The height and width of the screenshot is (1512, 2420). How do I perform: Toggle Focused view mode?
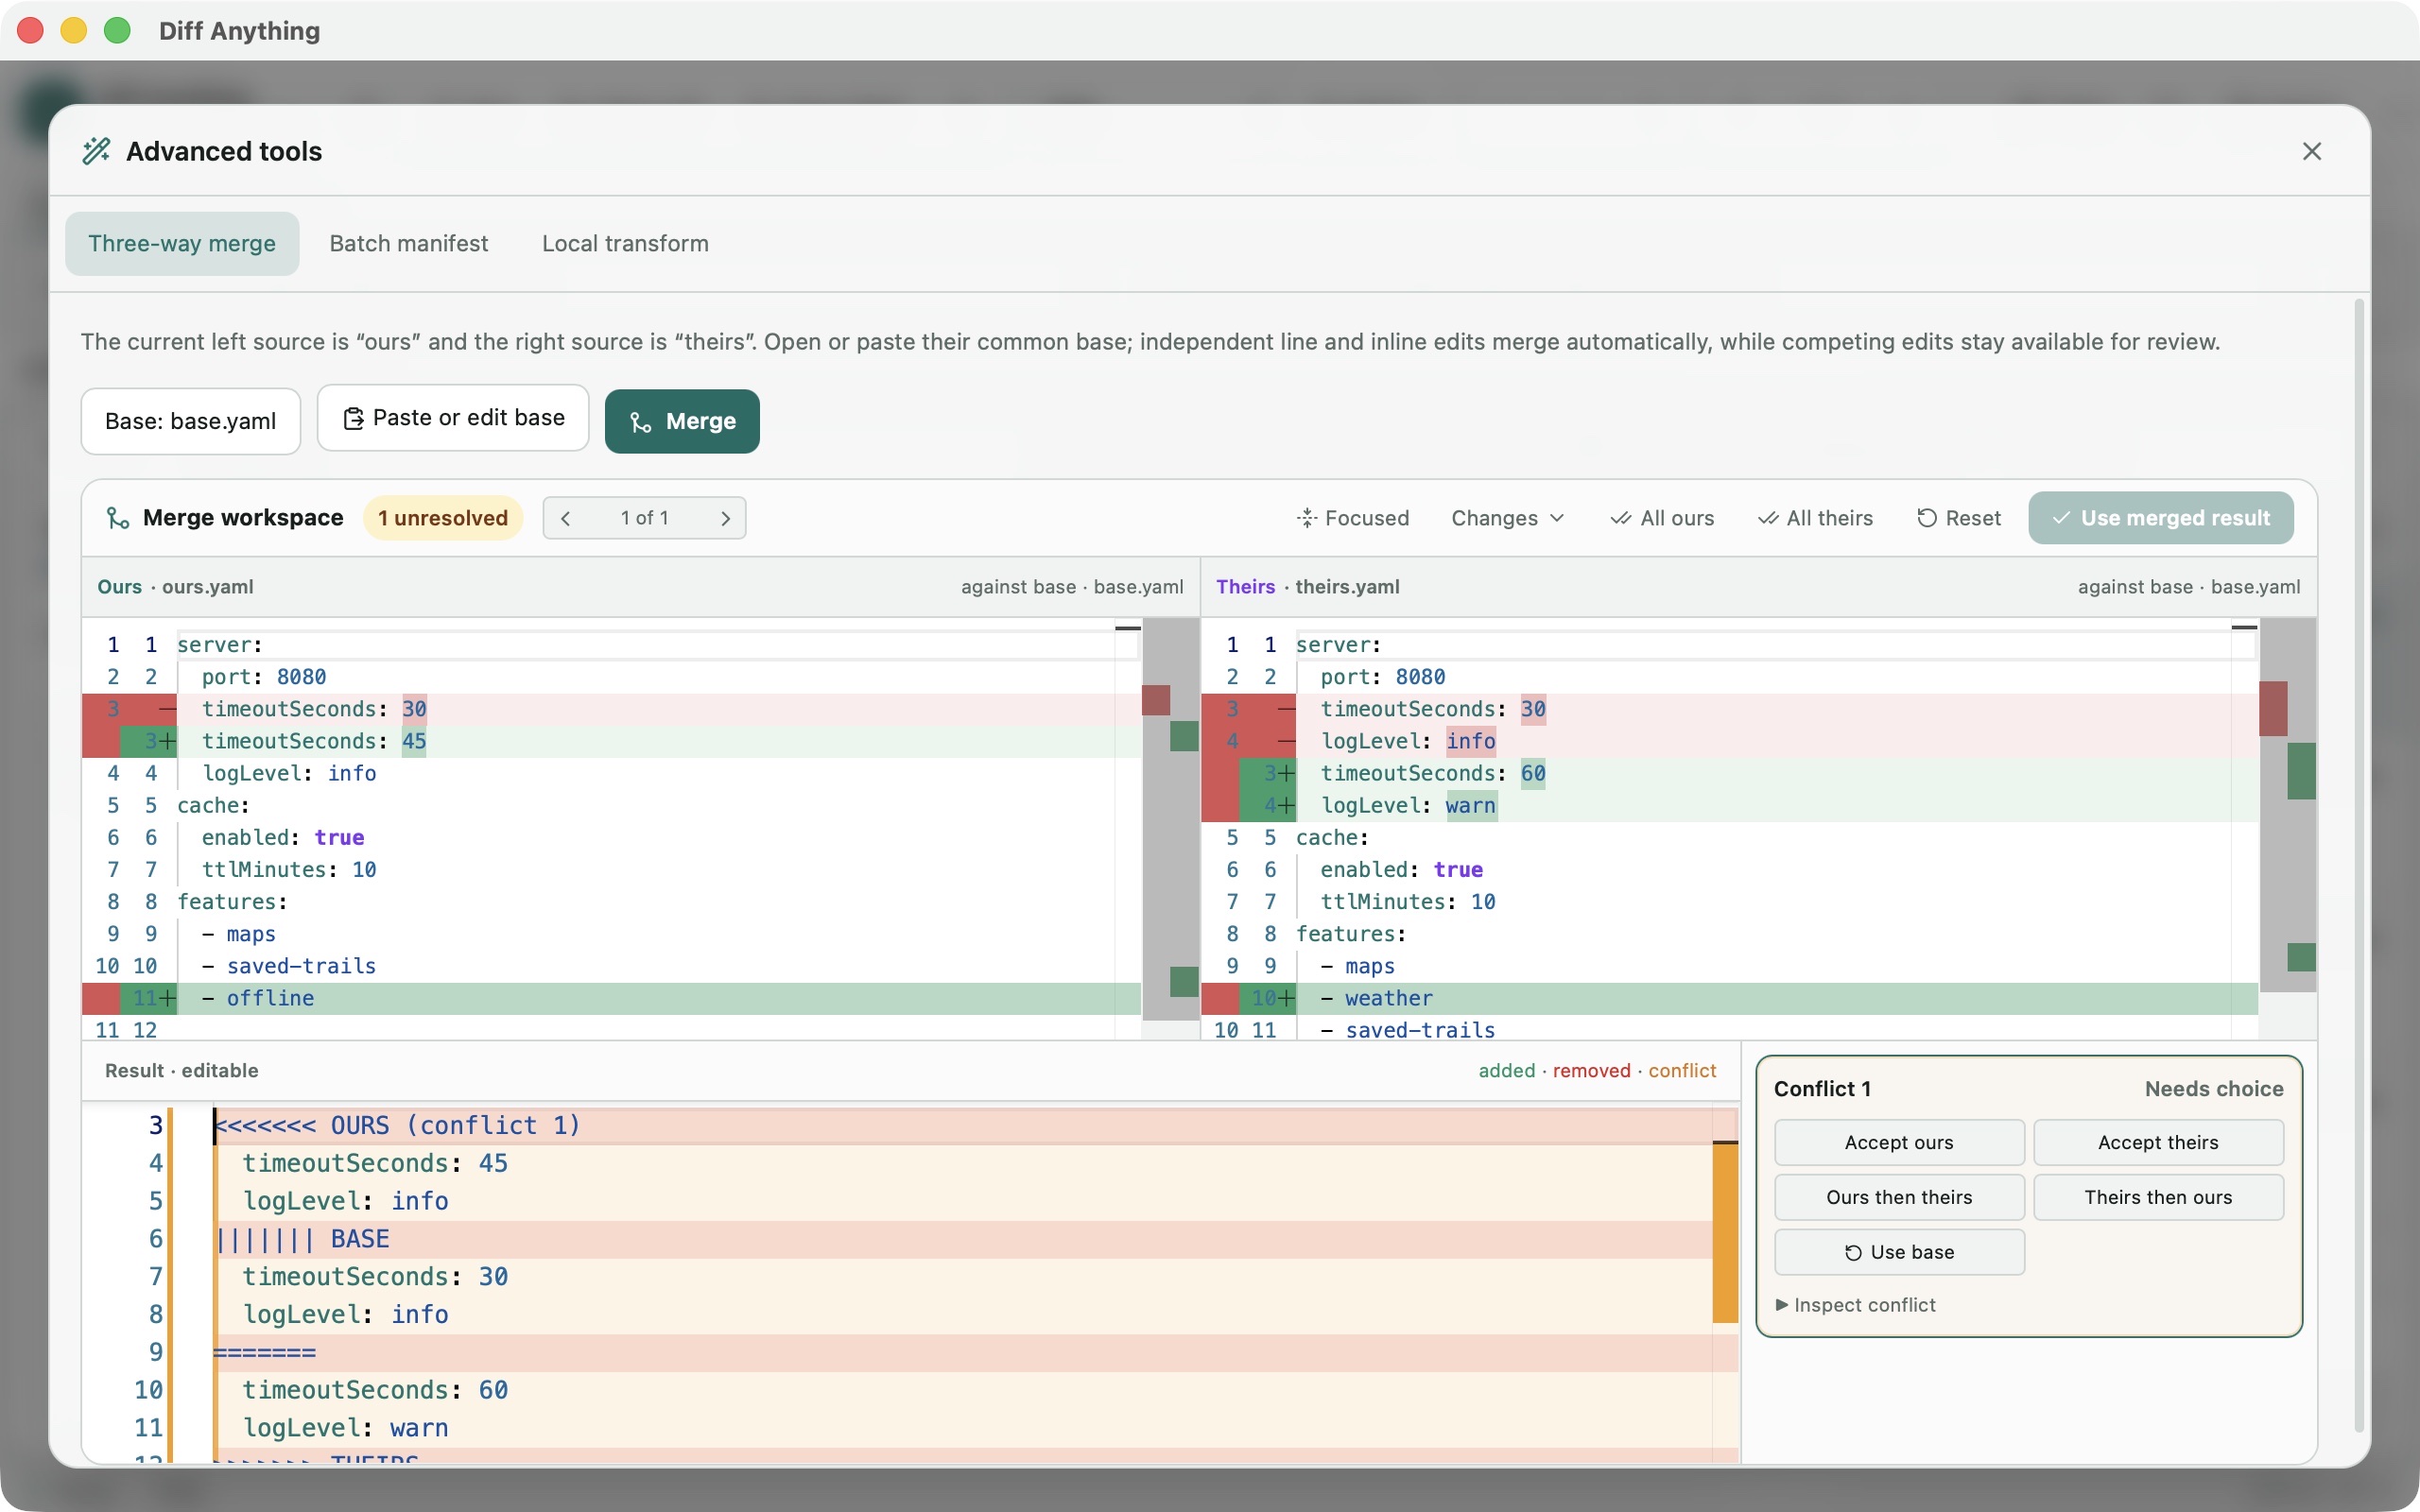point(1352,518)
